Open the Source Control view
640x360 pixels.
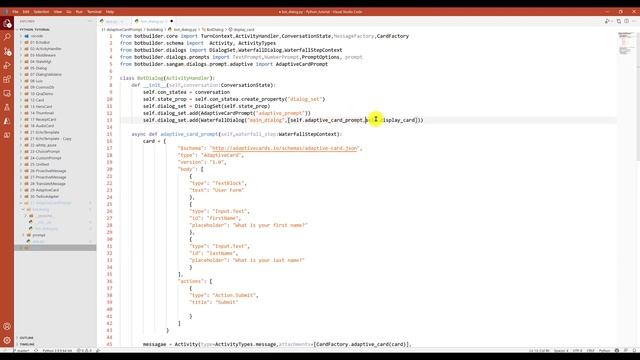click(7, 51)
